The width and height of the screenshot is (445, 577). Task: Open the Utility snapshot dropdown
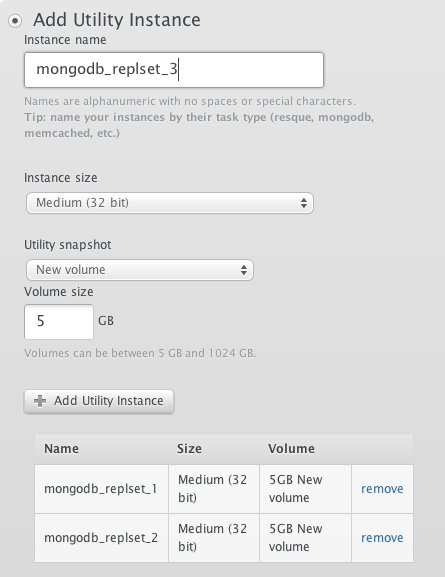point(140,270)
